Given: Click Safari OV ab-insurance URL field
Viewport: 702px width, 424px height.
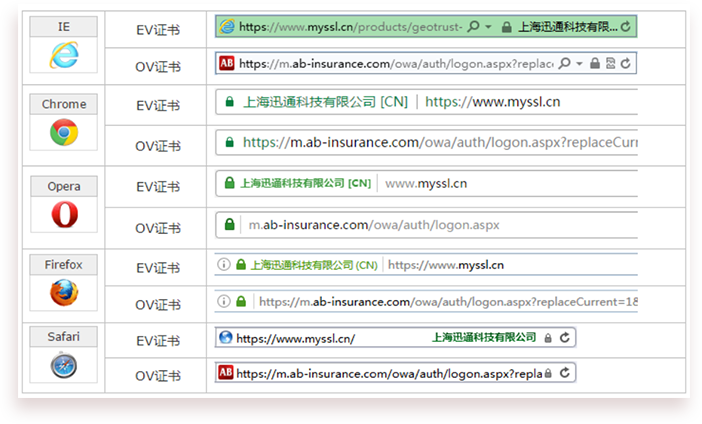Looking at the screenshot, I should (x=389, y=373).
